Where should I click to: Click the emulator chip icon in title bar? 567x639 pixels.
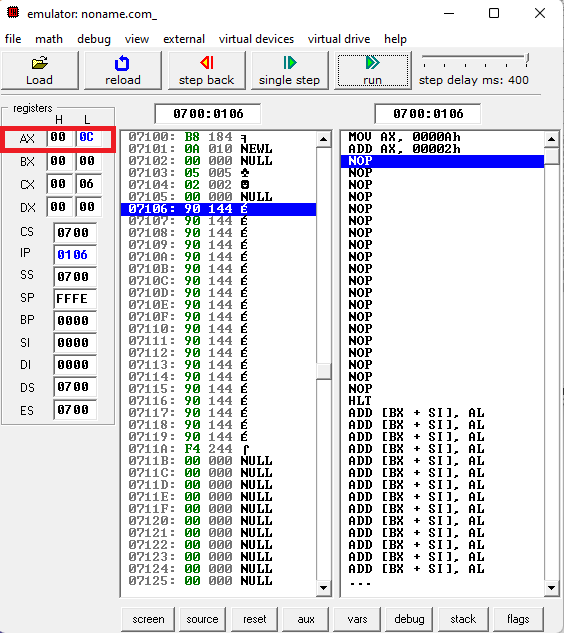(13, 12)
